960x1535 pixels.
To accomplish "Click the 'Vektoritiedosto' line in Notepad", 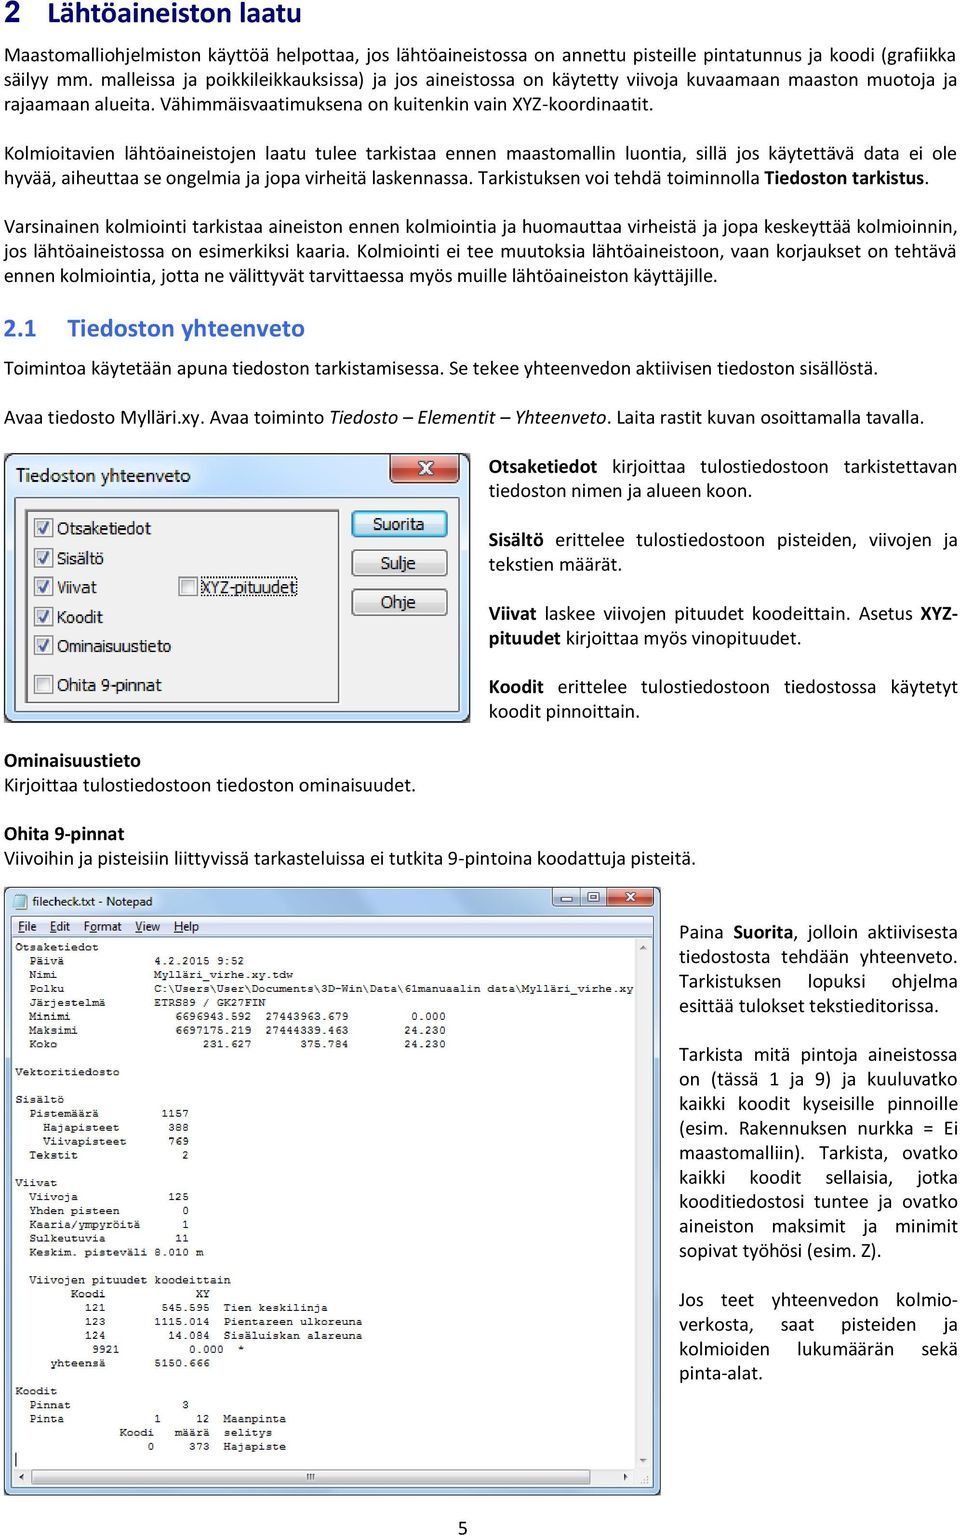I will pos(67,1072).
